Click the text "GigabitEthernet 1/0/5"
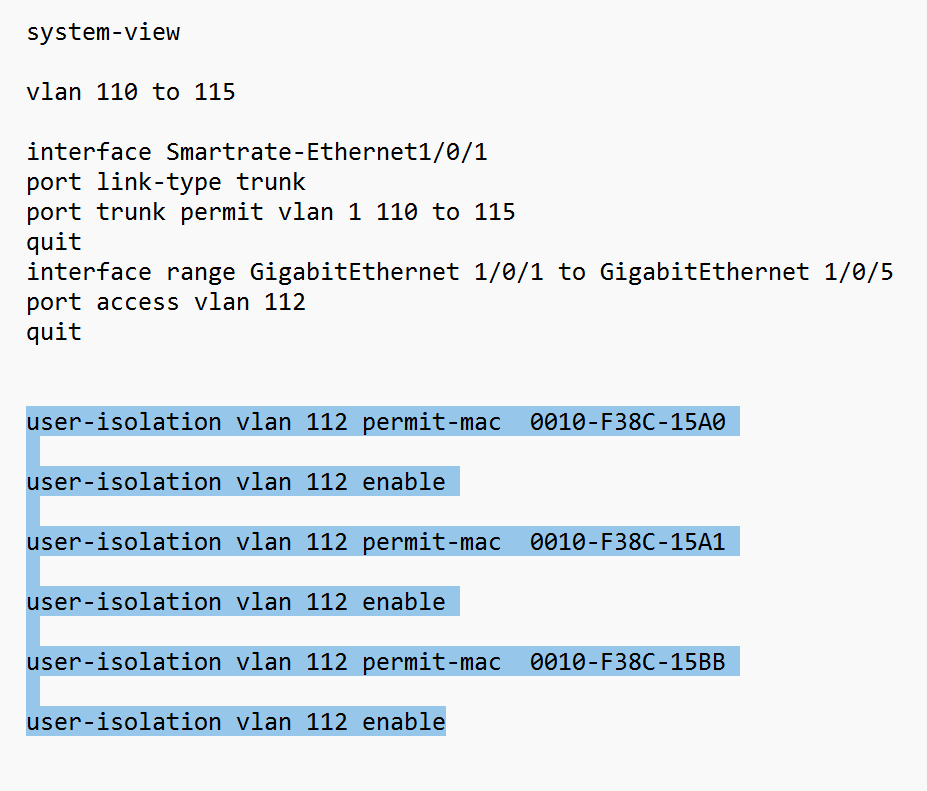The image size is (927, 791). click(746, 272)
